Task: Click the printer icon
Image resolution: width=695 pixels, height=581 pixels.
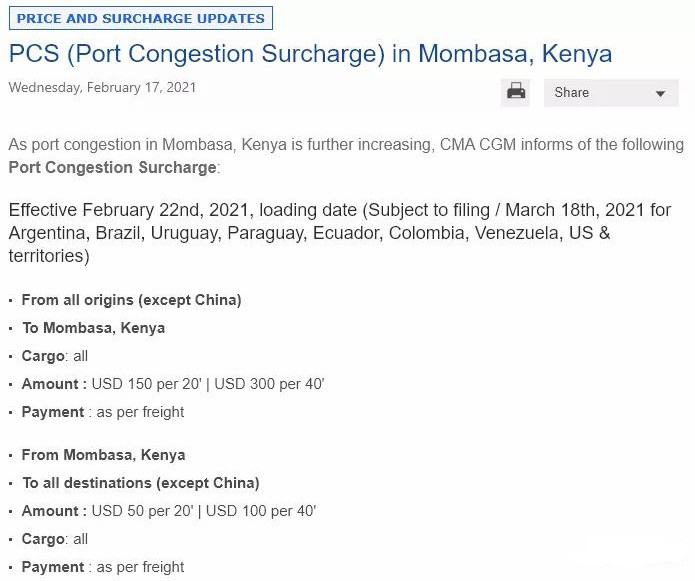Action: pyautogui.click(x=515, y=93)
